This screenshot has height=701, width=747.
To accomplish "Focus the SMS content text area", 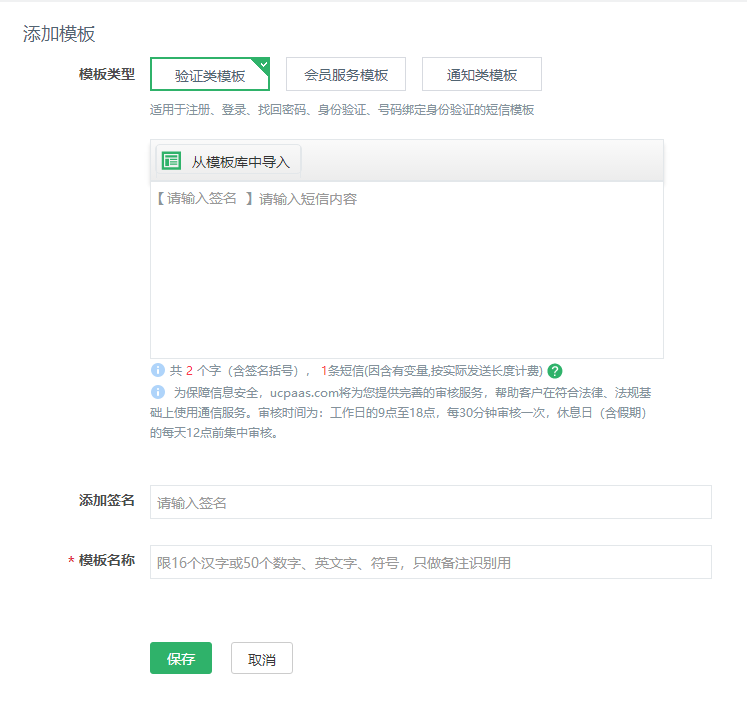I will coord(407,270).
